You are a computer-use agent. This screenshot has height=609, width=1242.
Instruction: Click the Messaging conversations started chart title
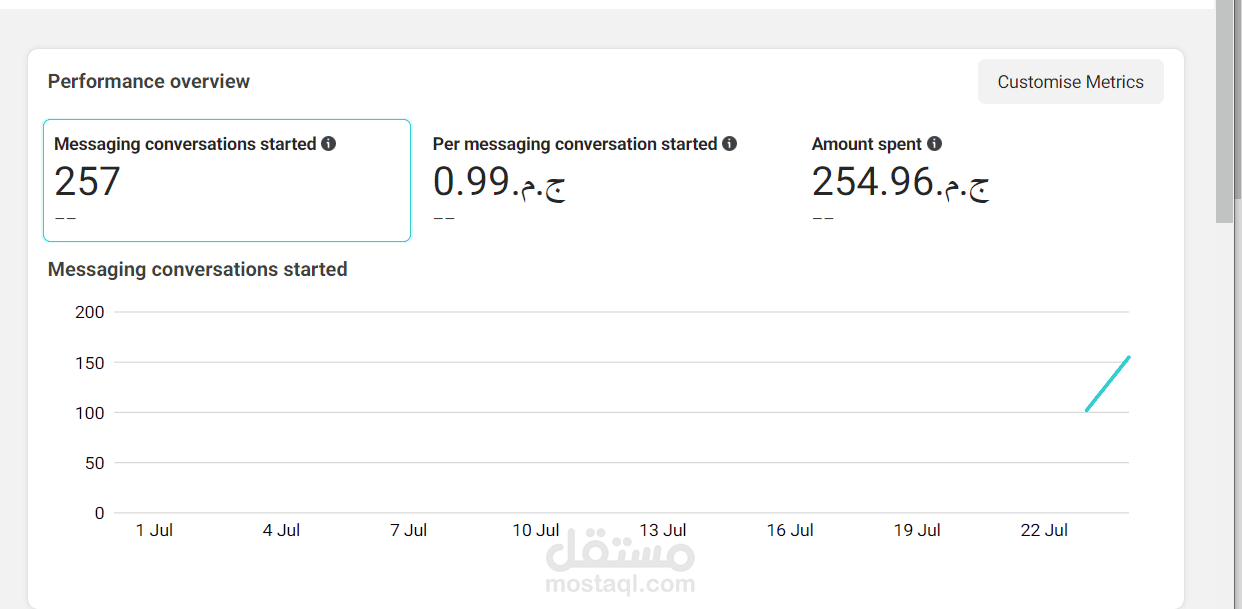[x=198, y=270]
